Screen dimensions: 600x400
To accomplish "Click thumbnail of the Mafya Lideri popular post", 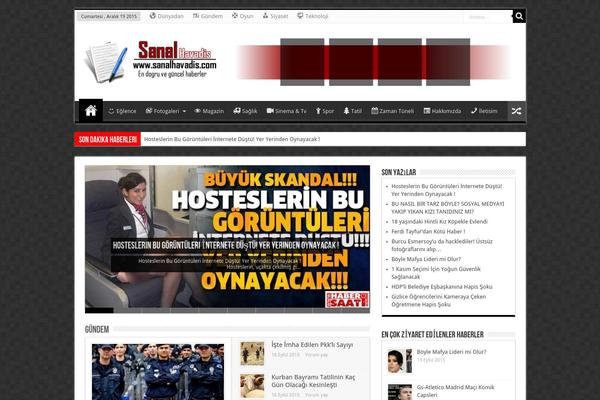I will (399, 361).
